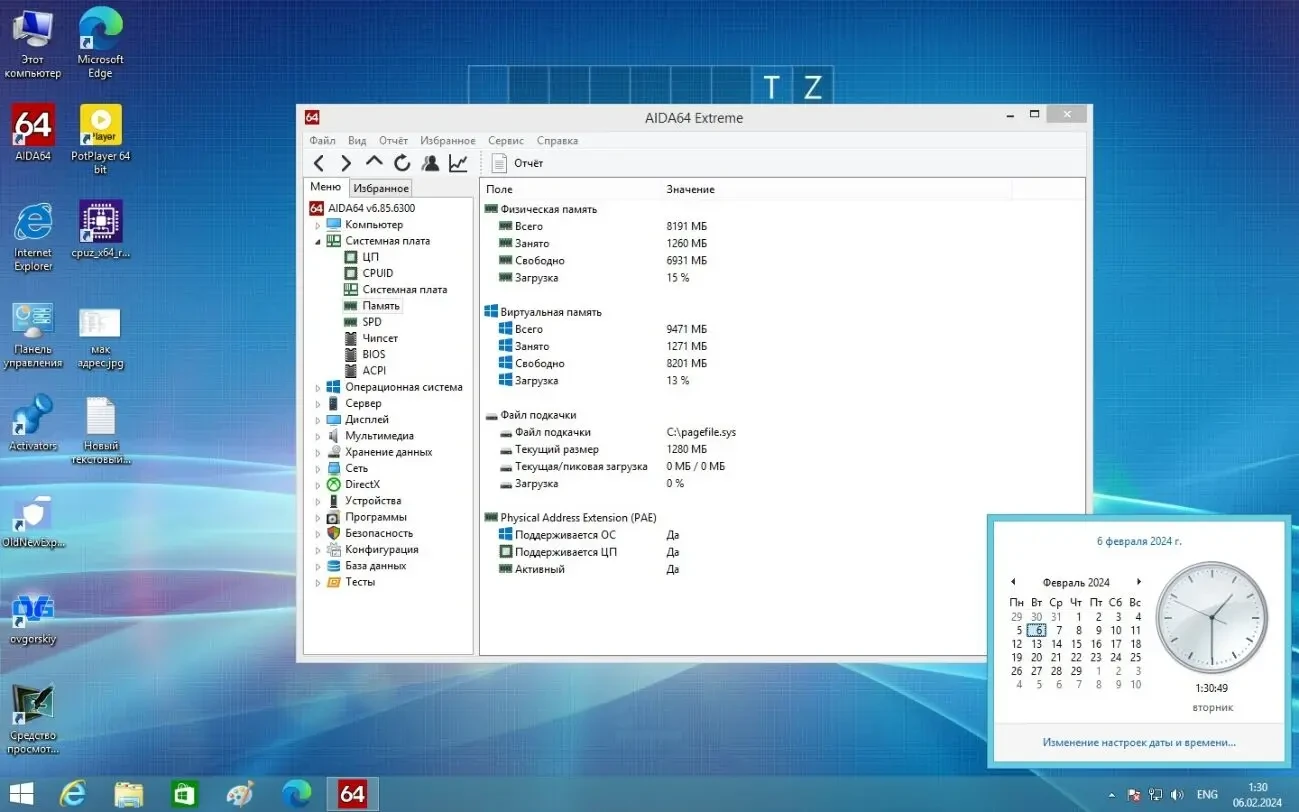Open the Сервис menu

point(505,141)
